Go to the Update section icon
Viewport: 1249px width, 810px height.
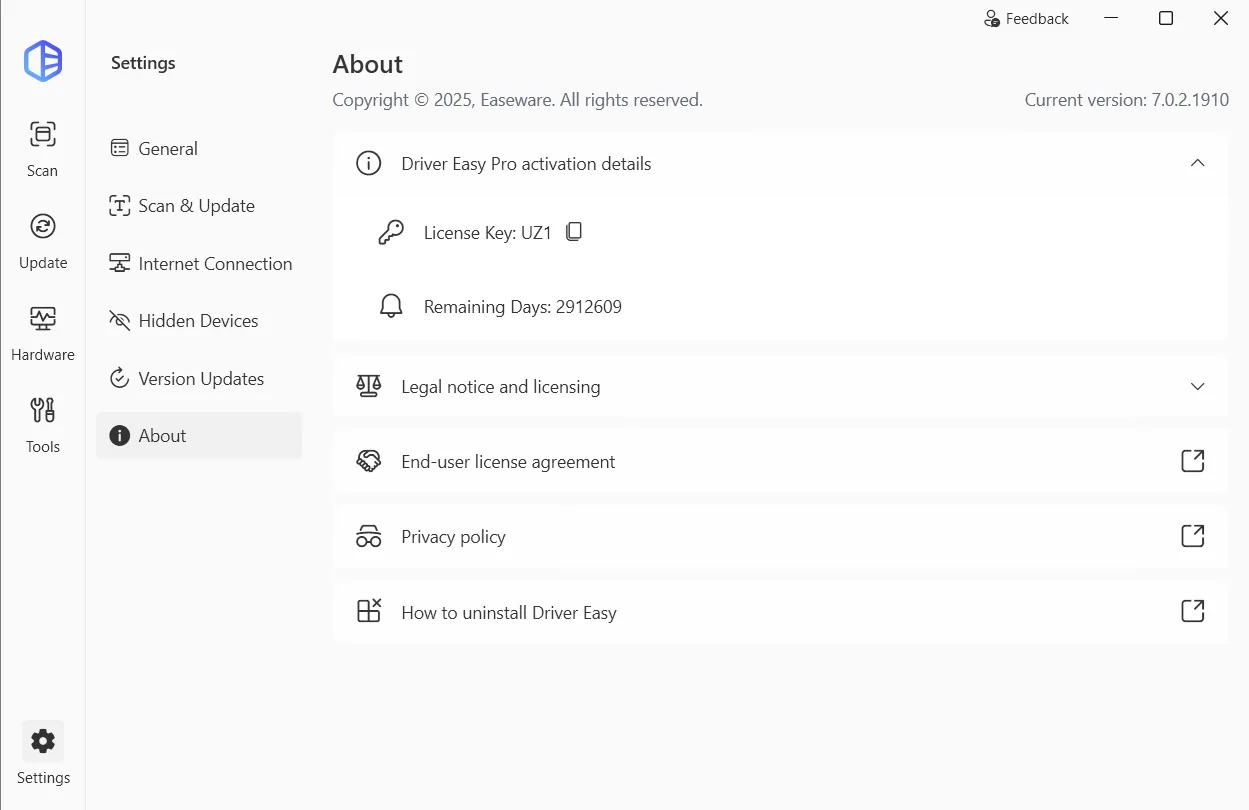coord(43,226)
